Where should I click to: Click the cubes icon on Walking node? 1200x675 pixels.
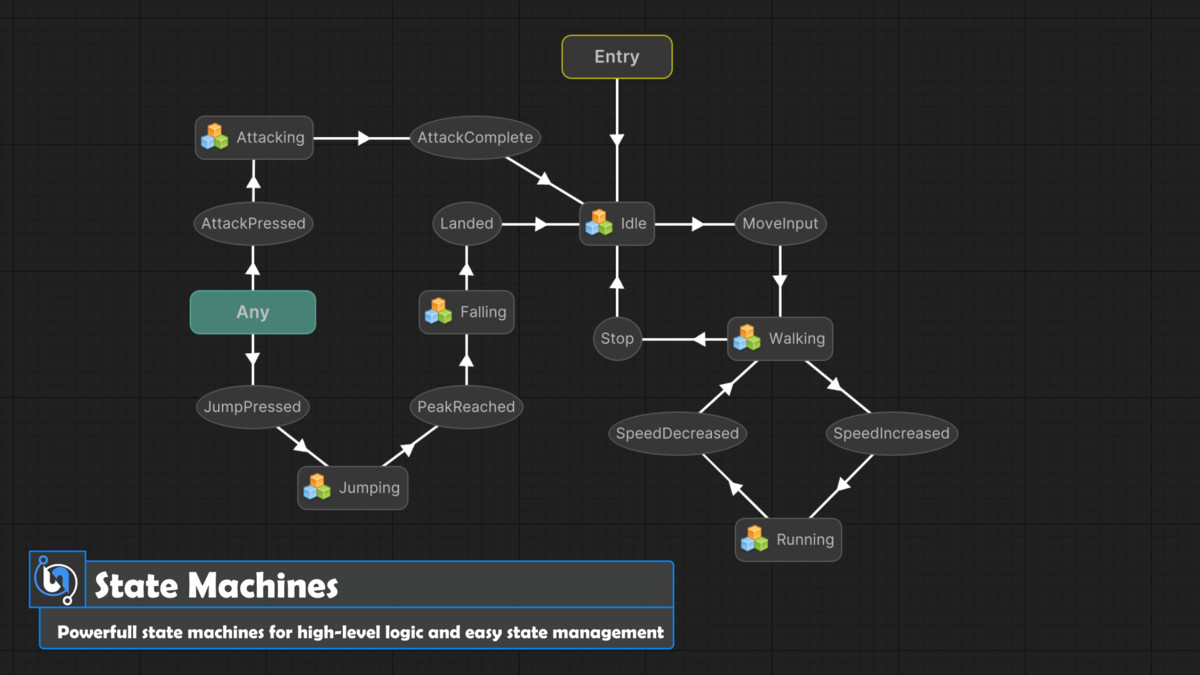(x=747, y=338)
